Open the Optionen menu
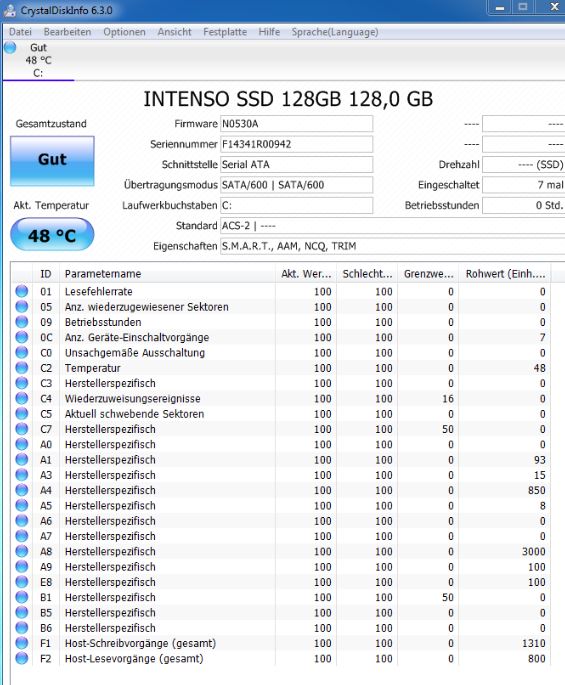This screenshot has width=565, height=685. click(124, 32)
